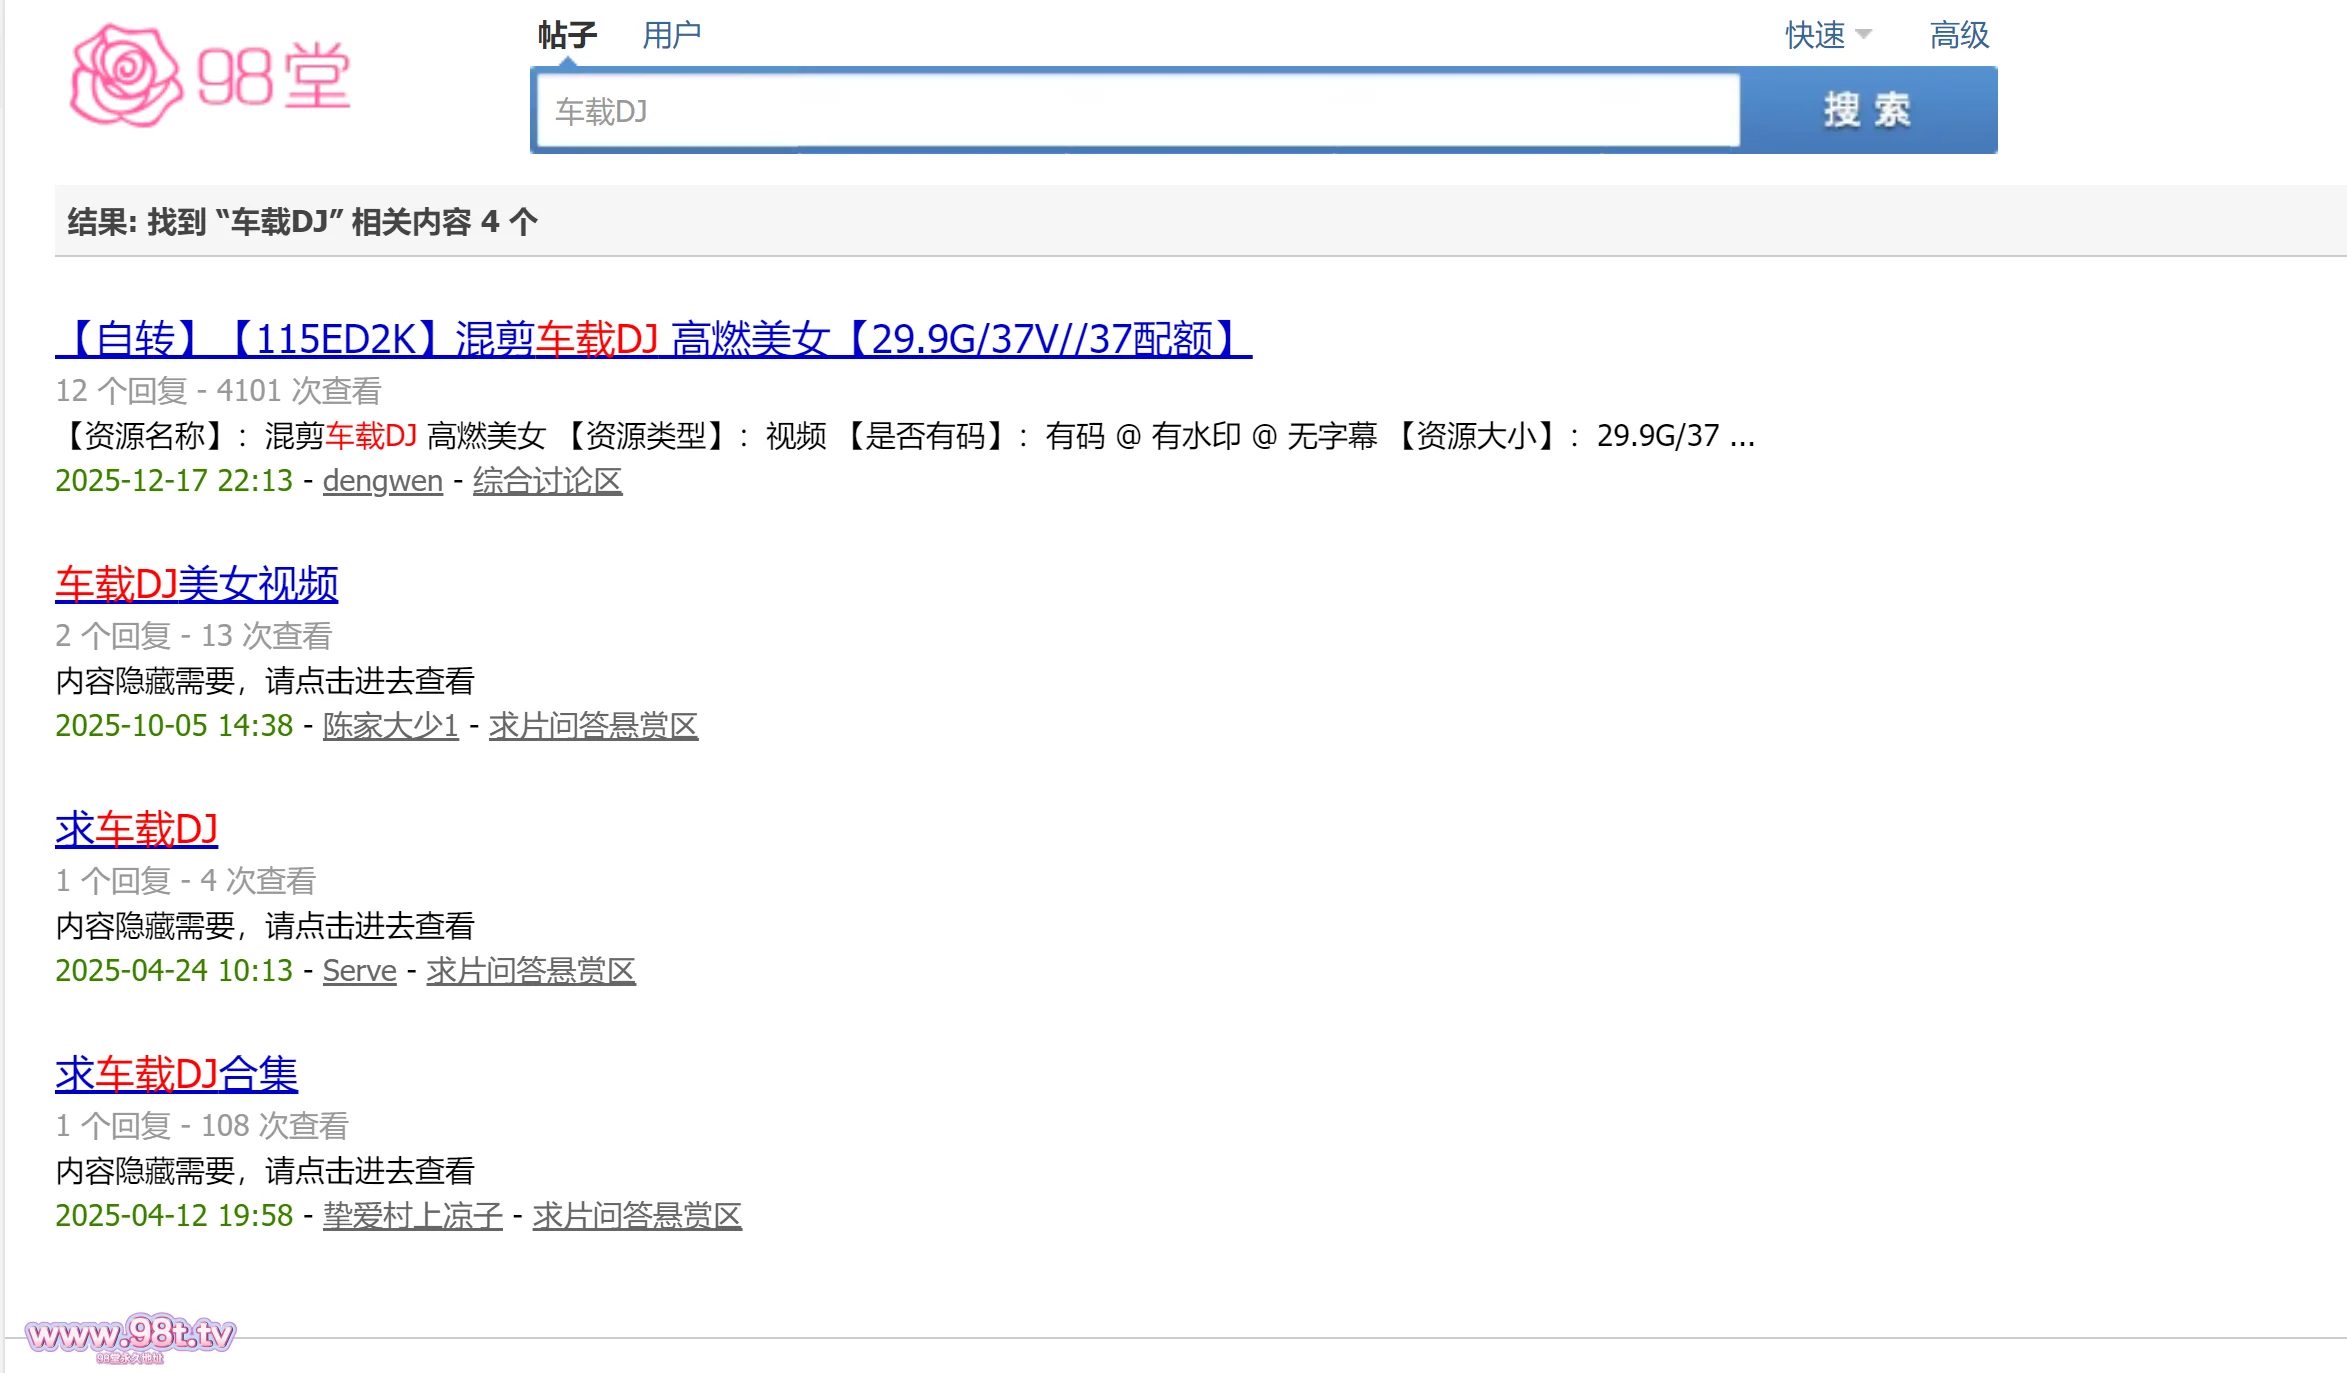
Task: View Serve's user profile
Action: point(359,971)
